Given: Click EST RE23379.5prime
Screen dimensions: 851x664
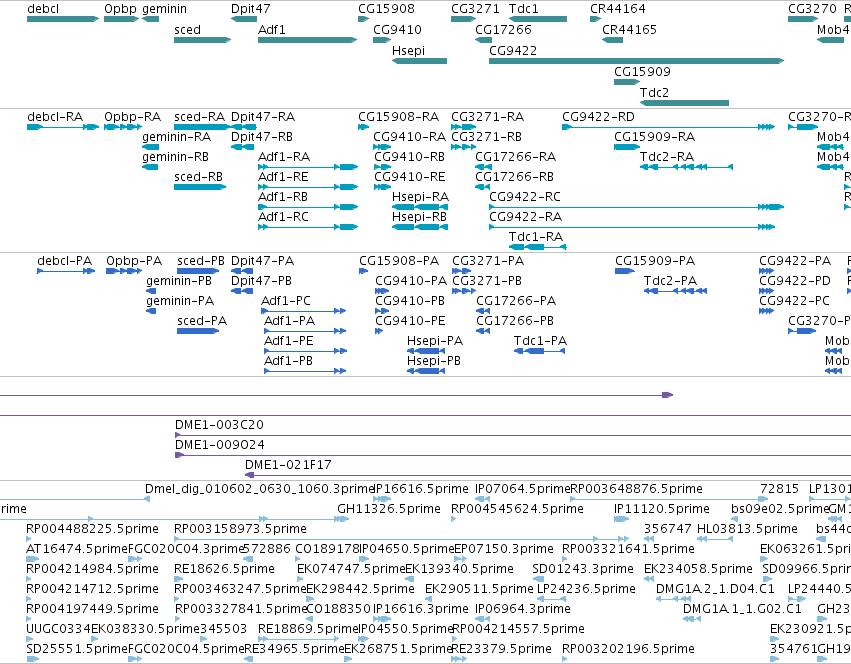Looking at the screenshot, I should click(x=459, y=659).
